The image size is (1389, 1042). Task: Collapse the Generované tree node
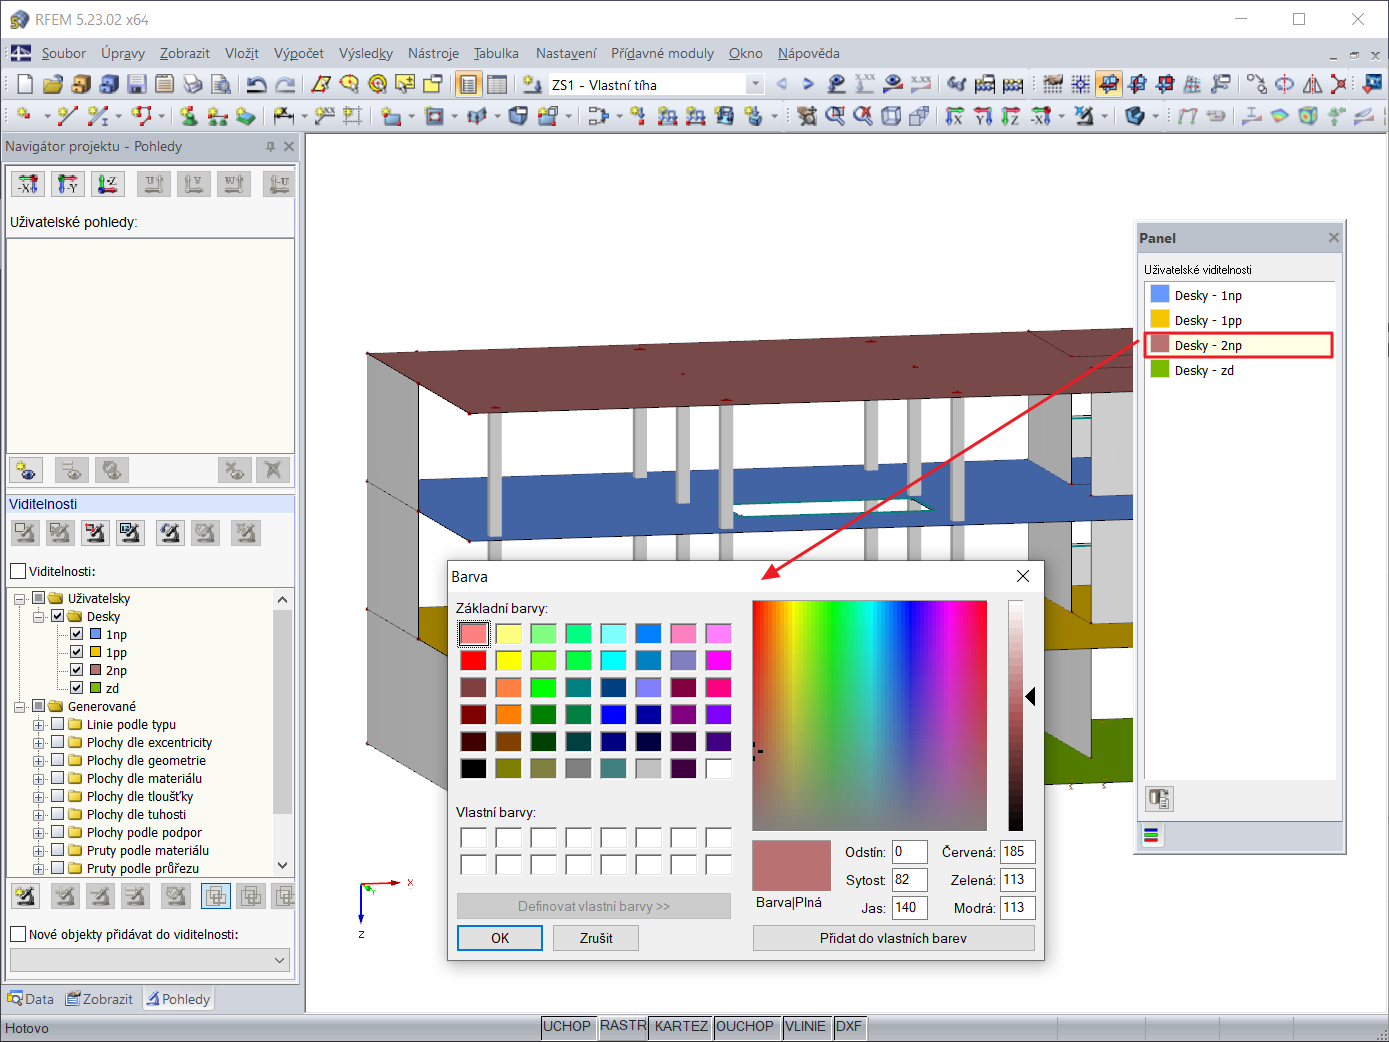pos(20,706)
